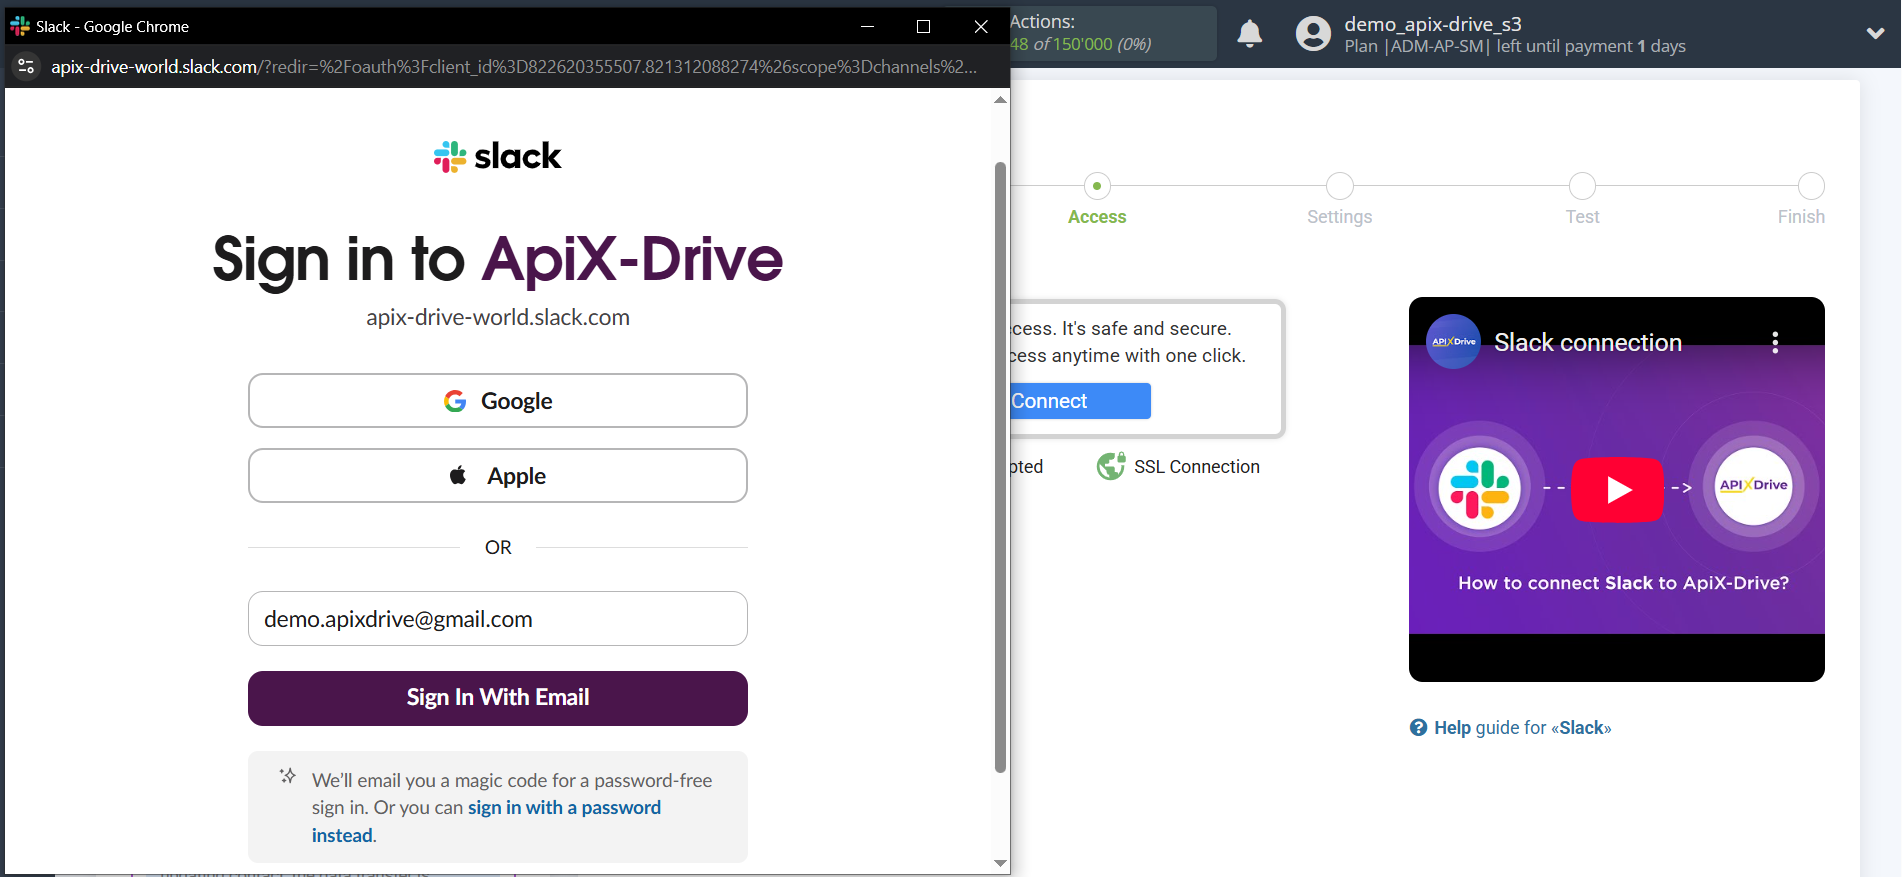Viewport: 1902px width, 877px height.
Task: Expand the account dropdown chevron
Action: (1876, 33)
